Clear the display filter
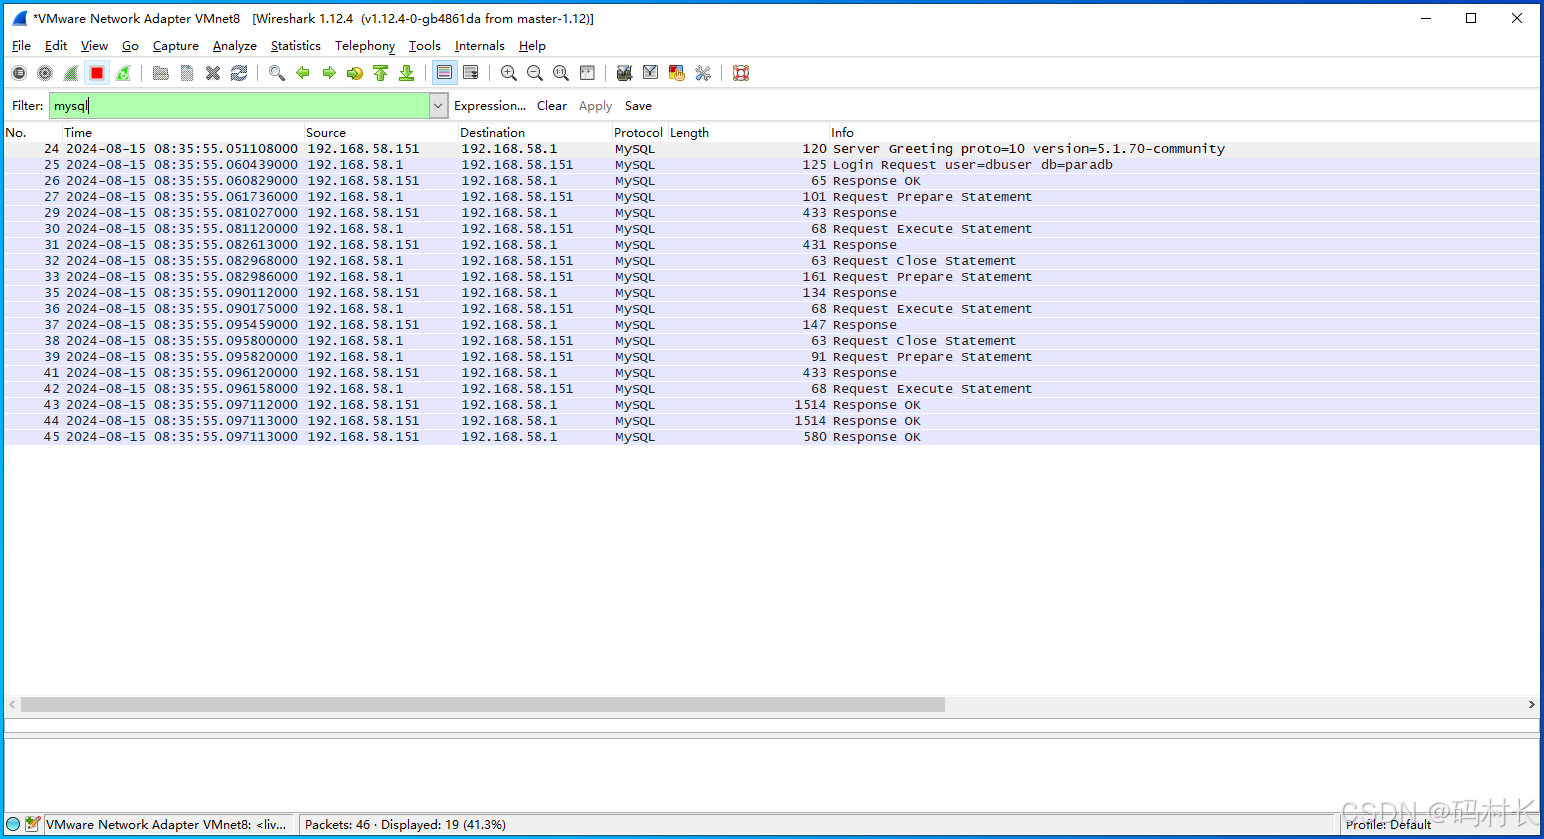The width and height of the screenshot is (1544, 839). coord(552,106)
